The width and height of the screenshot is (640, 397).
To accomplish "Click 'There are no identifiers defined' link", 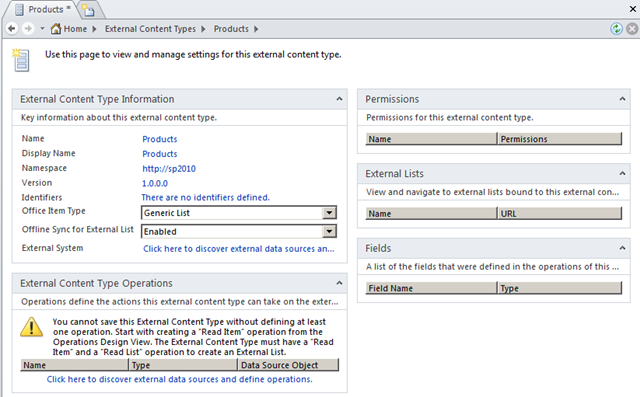I will pyautogui.click(x=205, y=197).
